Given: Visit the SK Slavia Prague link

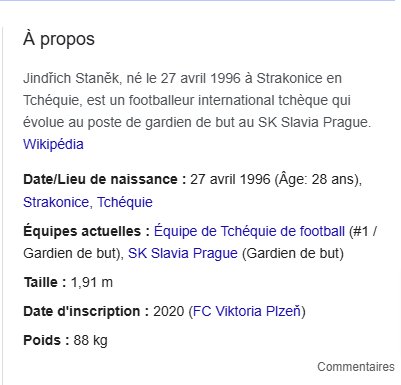Looking at the screenshot, I should click(x=183, y=253).
